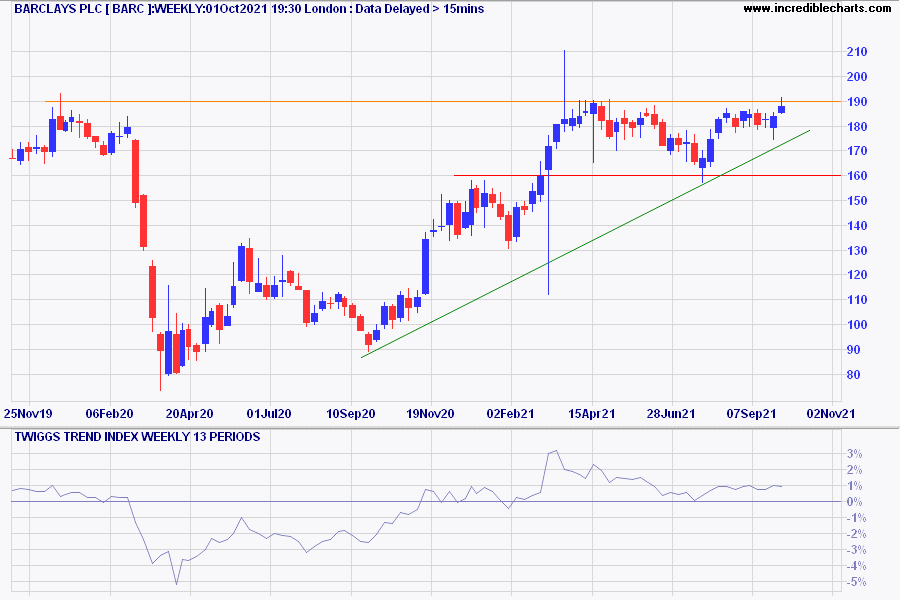Click the 02Nov21 date label

click(x=831, y=413)
